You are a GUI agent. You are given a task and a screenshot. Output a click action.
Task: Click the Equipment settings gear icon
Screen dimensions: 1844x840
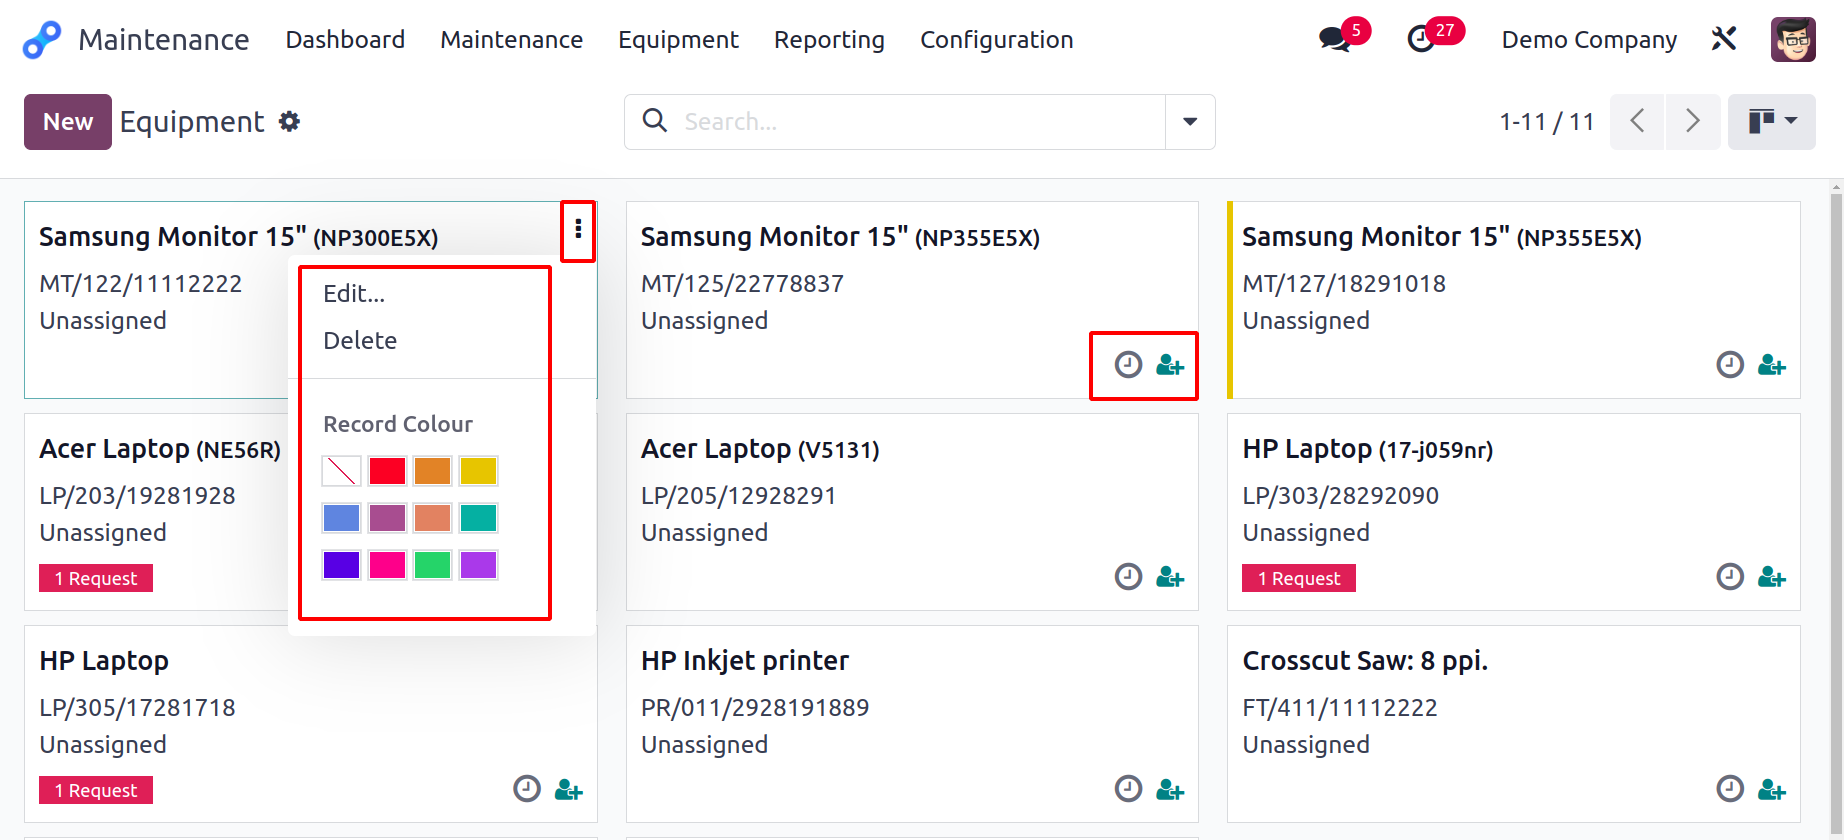pos(289,122)
